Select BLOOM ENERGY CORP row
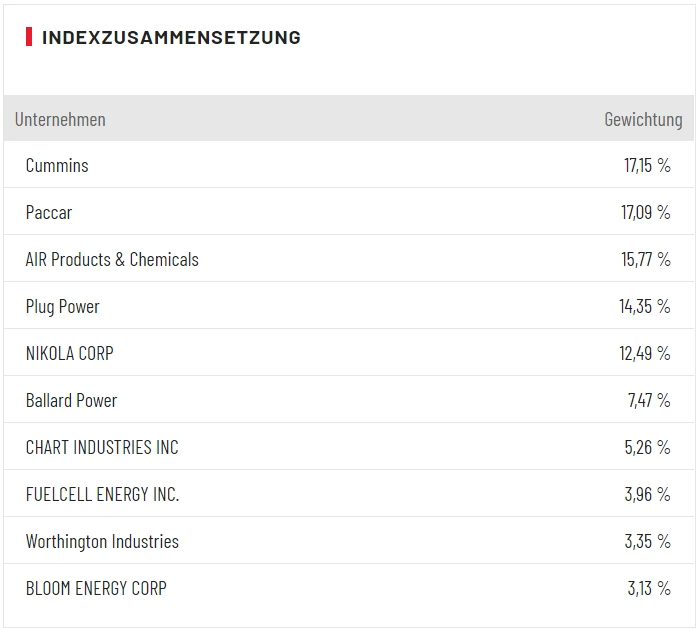The image size is (700, 632). [96, 588]
